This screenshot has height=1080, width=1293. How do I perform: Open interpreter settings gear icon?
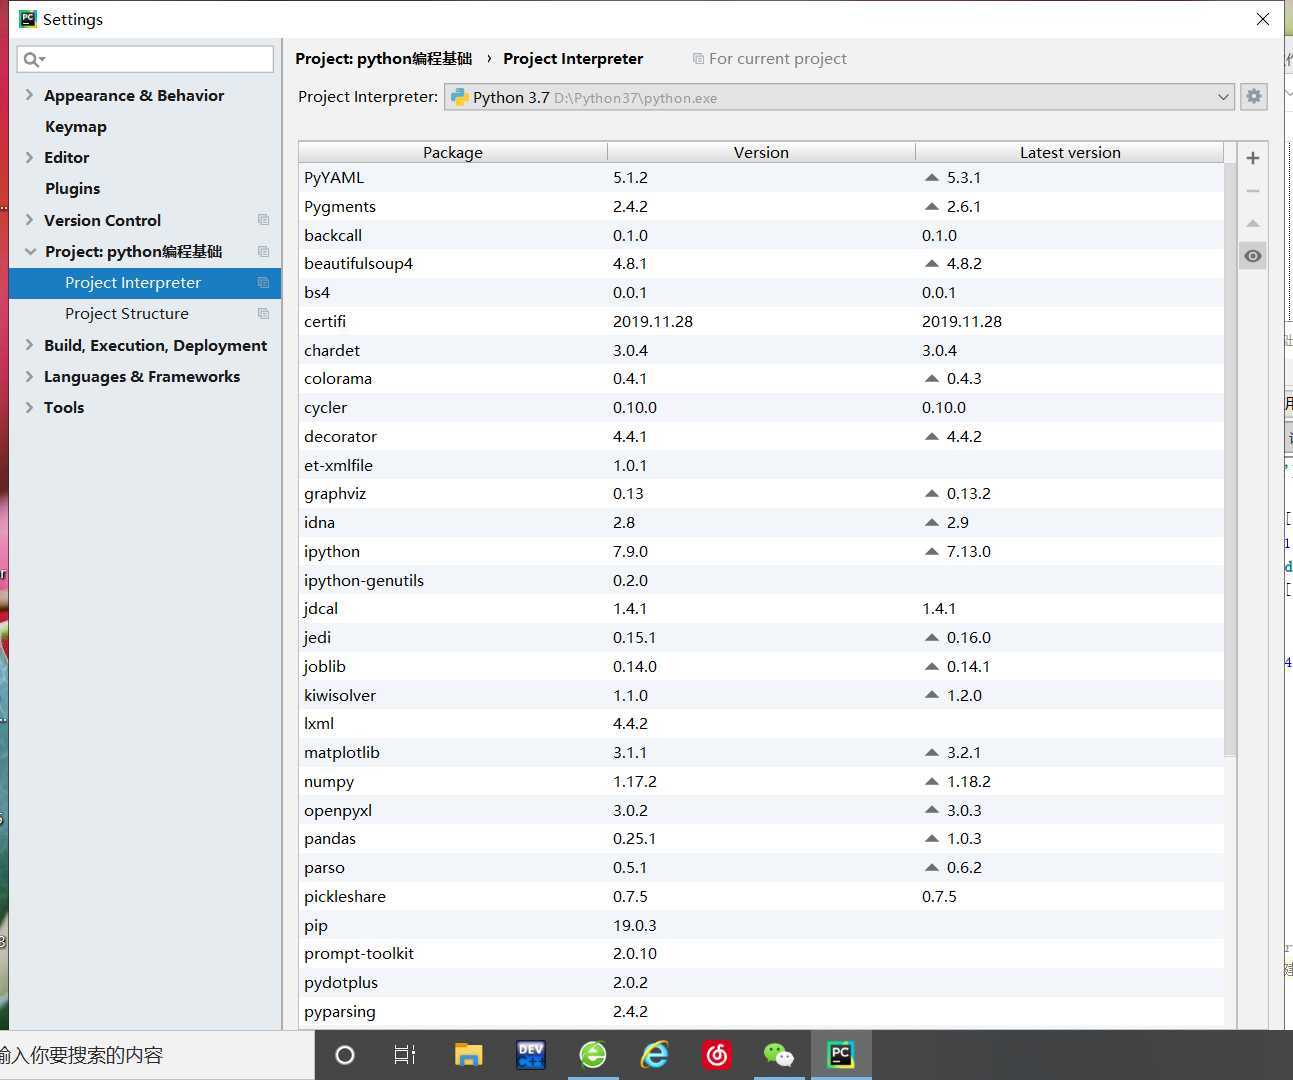(1254, 97)
